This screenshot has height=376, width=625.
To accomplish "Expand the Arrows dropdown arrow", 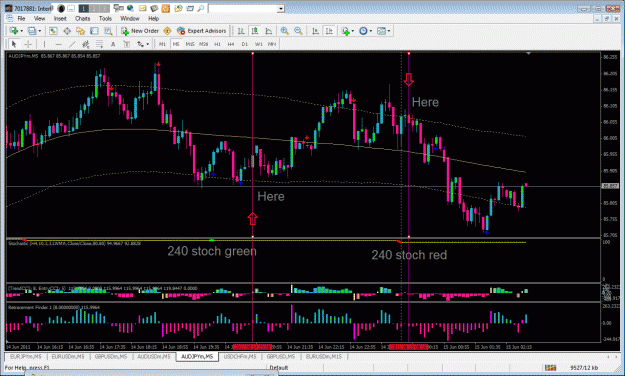I will pos(147,44).
